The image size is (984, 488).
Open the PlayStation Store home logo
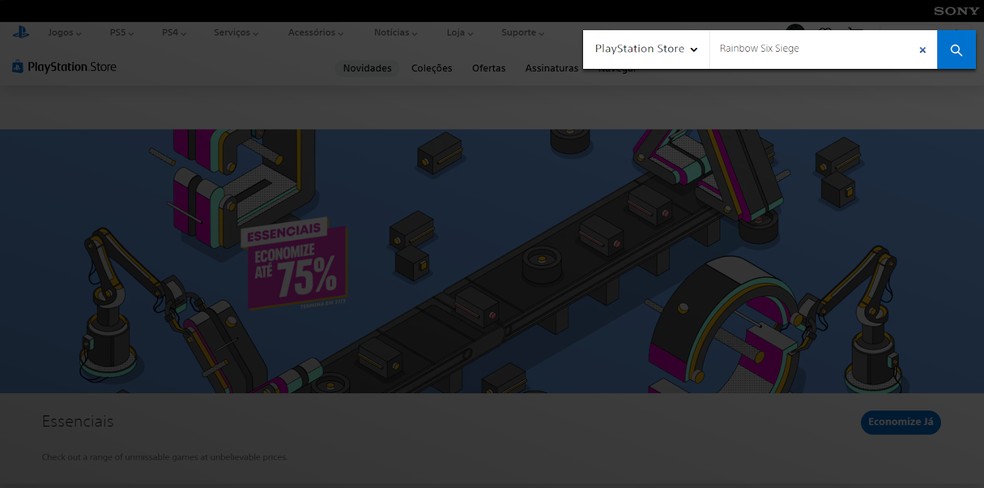[64, 66]
